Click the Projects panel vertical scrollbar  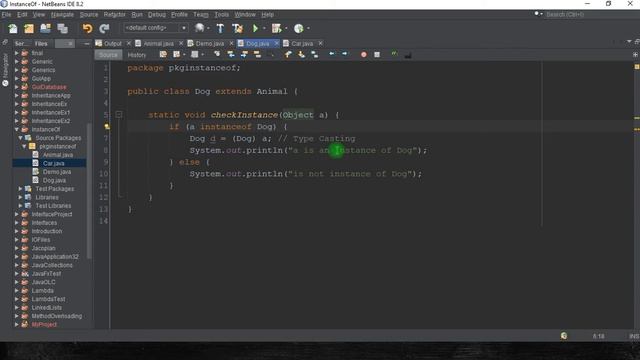[89, 191]
